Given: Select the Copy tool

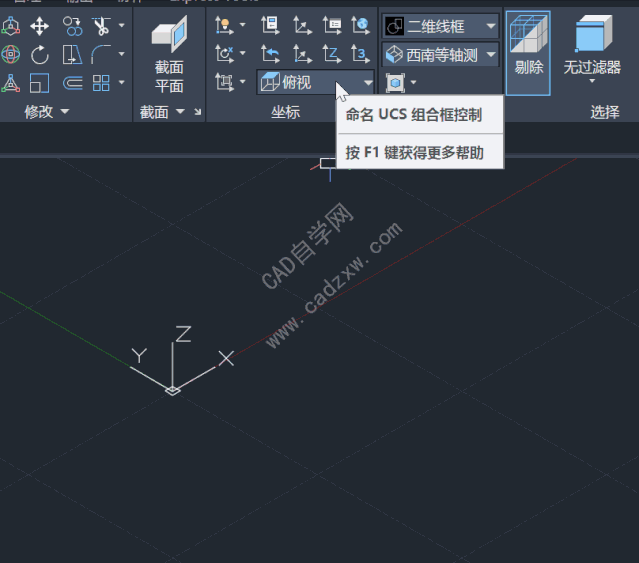Looking at the screenshot, I should pyautogui.click(x=73, y=26).
